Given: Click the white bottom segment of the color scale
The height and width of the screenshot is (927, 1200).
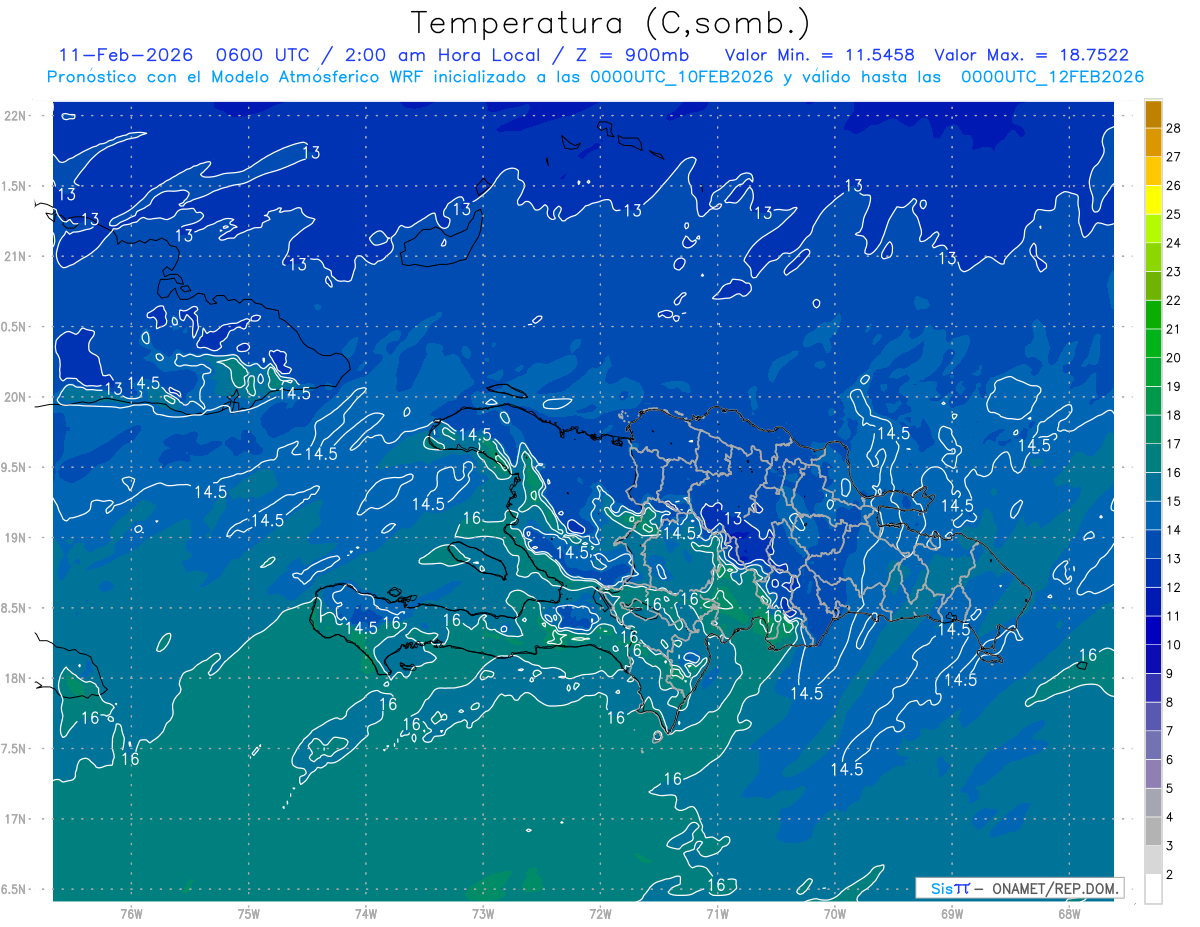Looking at the screenshot, I should click(x=1153, y=889).
